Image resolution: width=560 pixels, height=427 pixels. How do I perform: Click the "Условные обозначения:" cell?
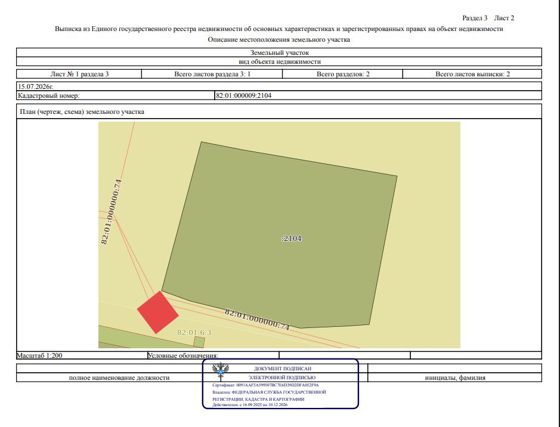[x=213, y=355]
